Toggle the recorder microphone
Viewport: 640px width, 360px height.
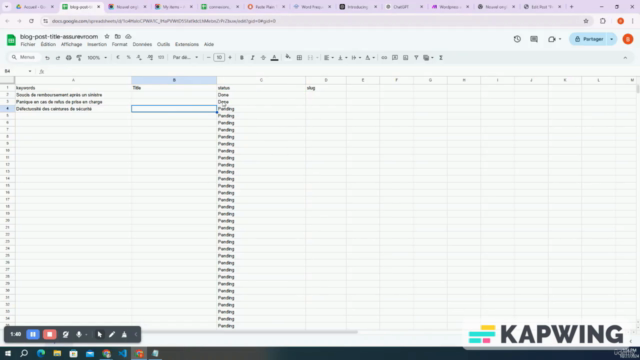[x=79, y=334]
